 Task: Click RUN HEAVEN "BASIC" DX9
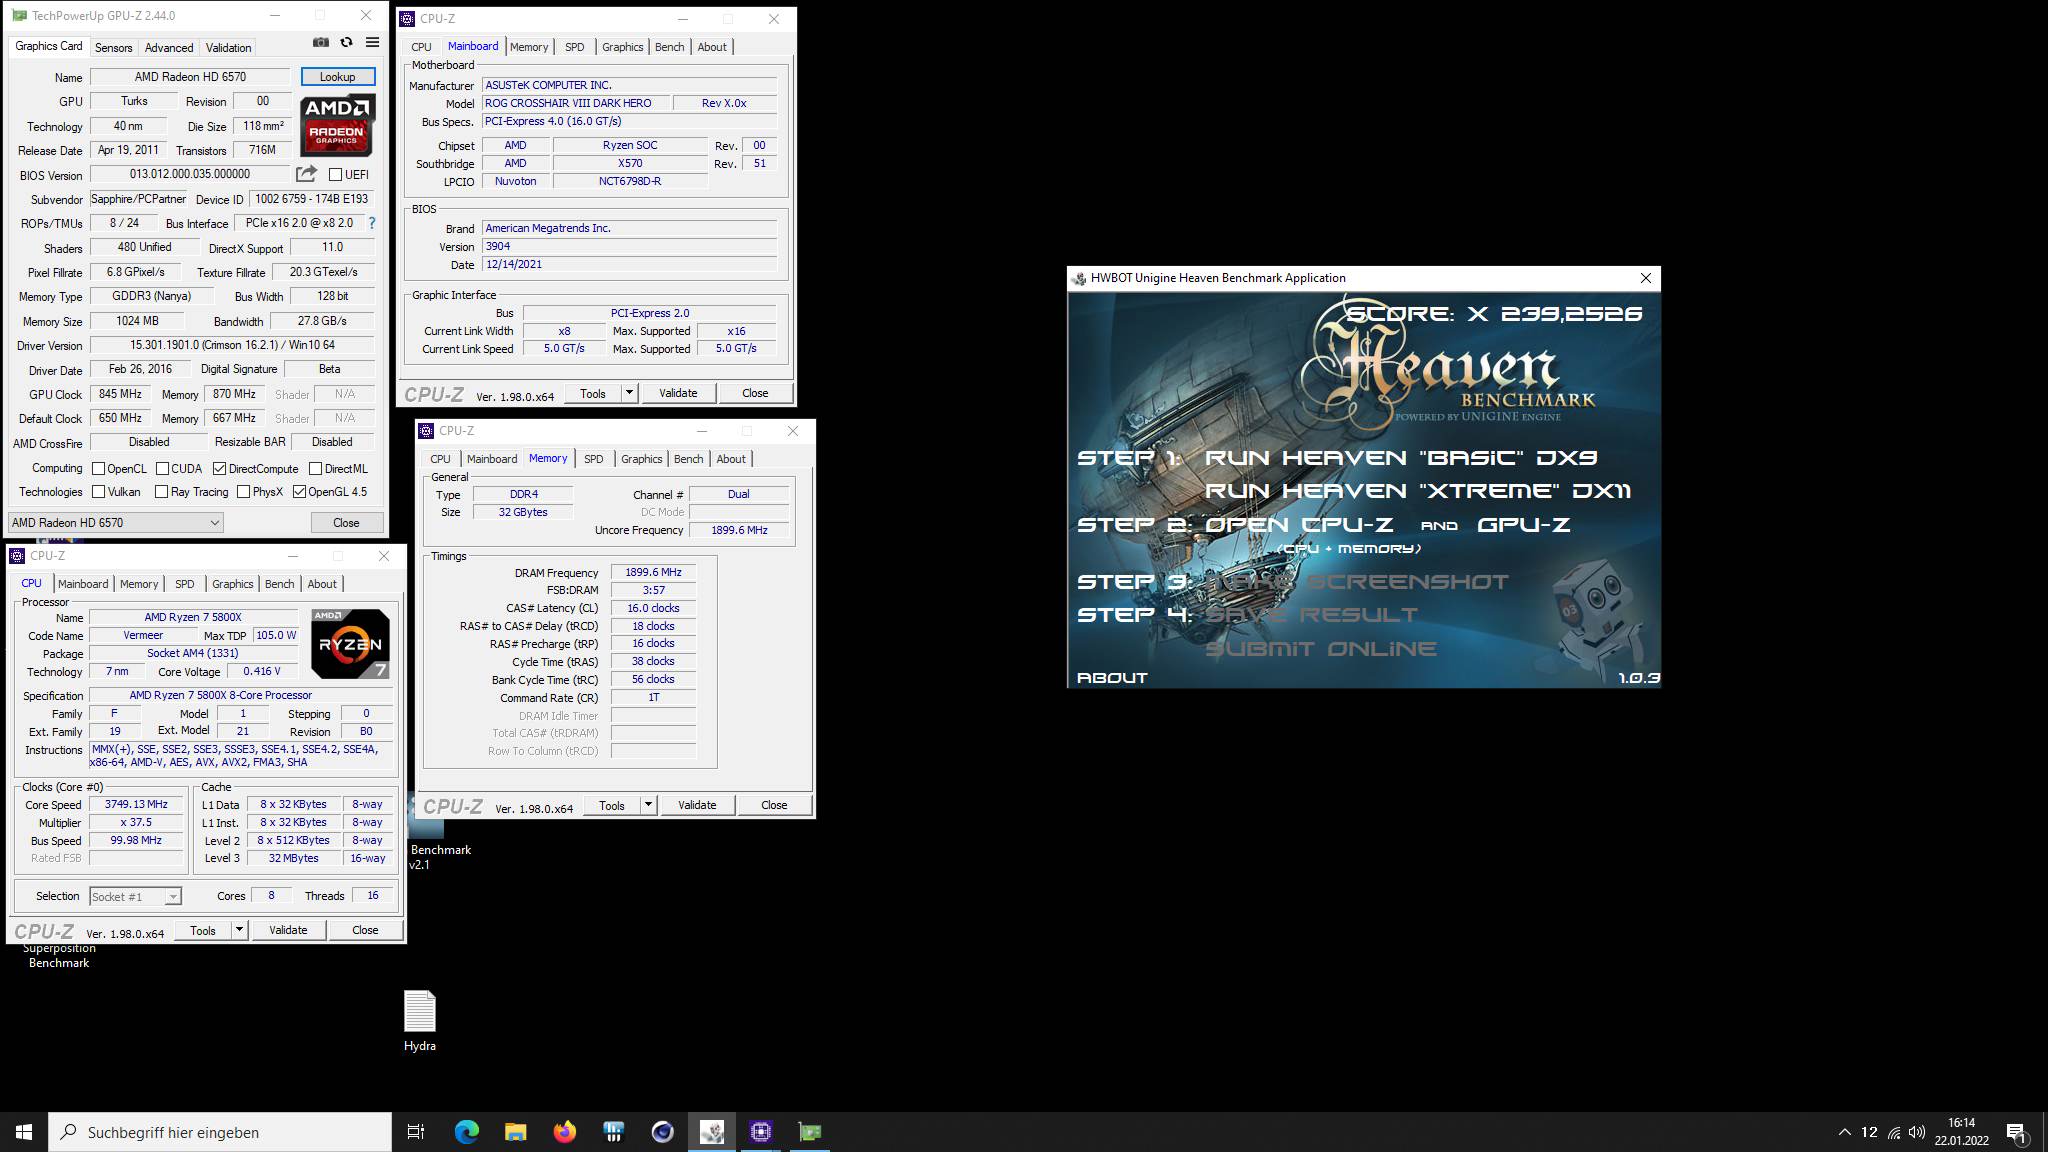1400,458
